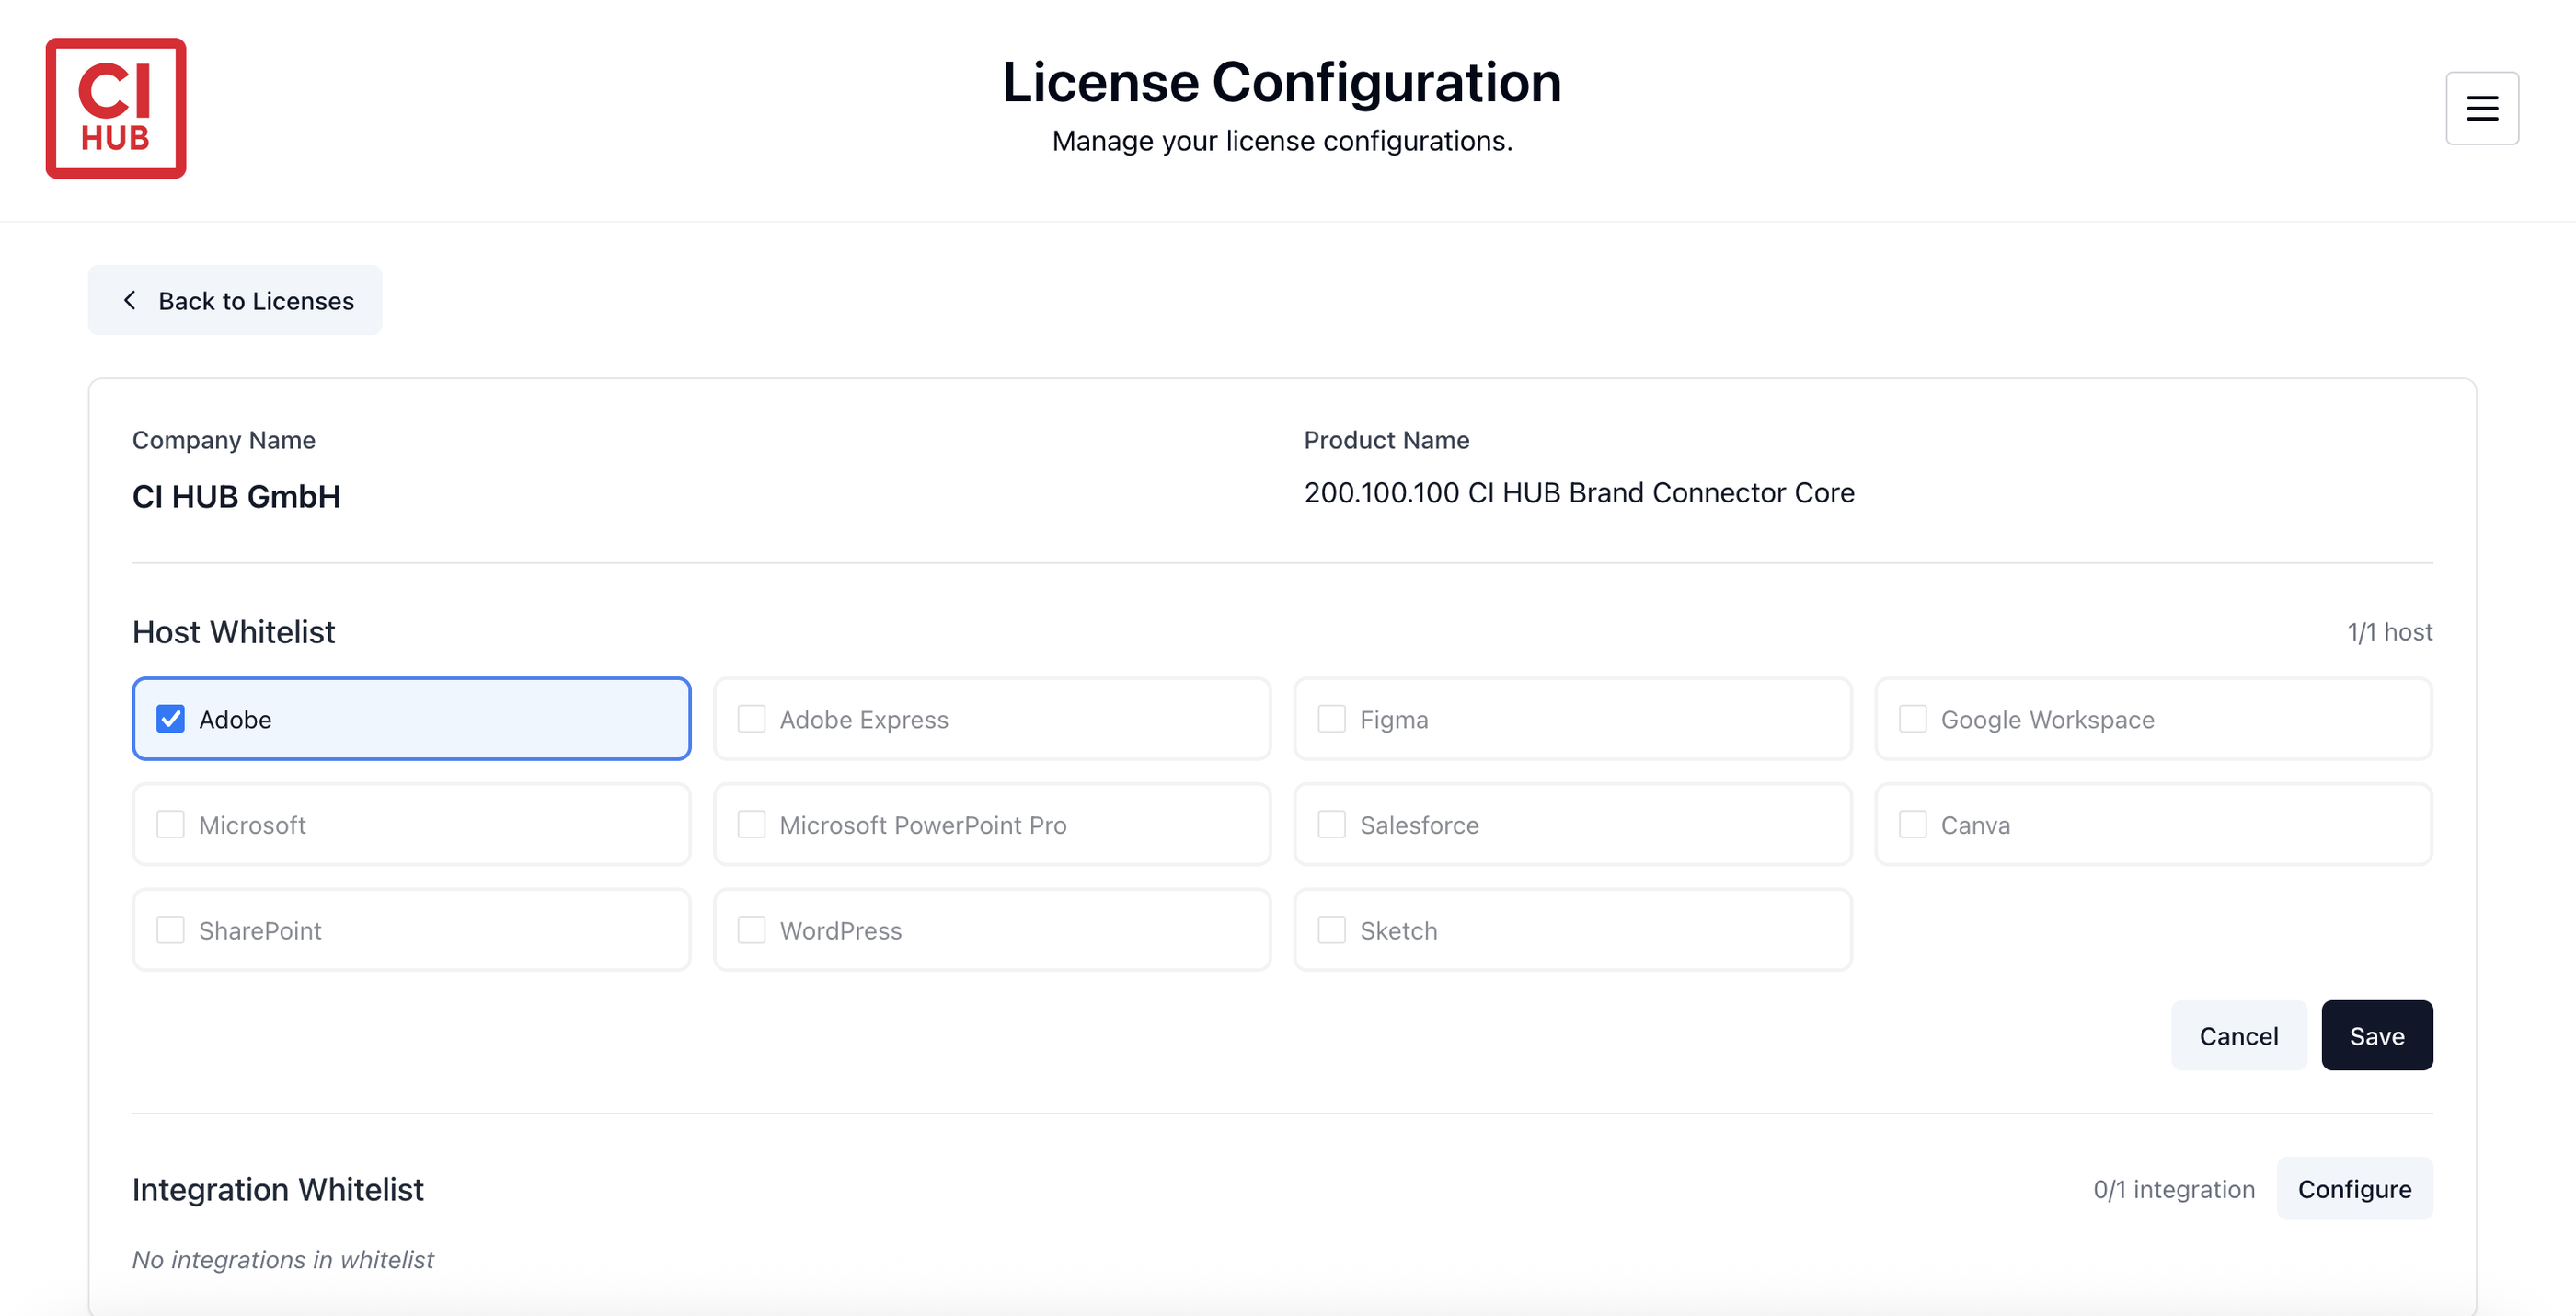Image resolution: width=2576 pixels, height=1316 pixels.
Task: Open Configure for Integration Whitelist
Action: click(x=2354, y=1189)
